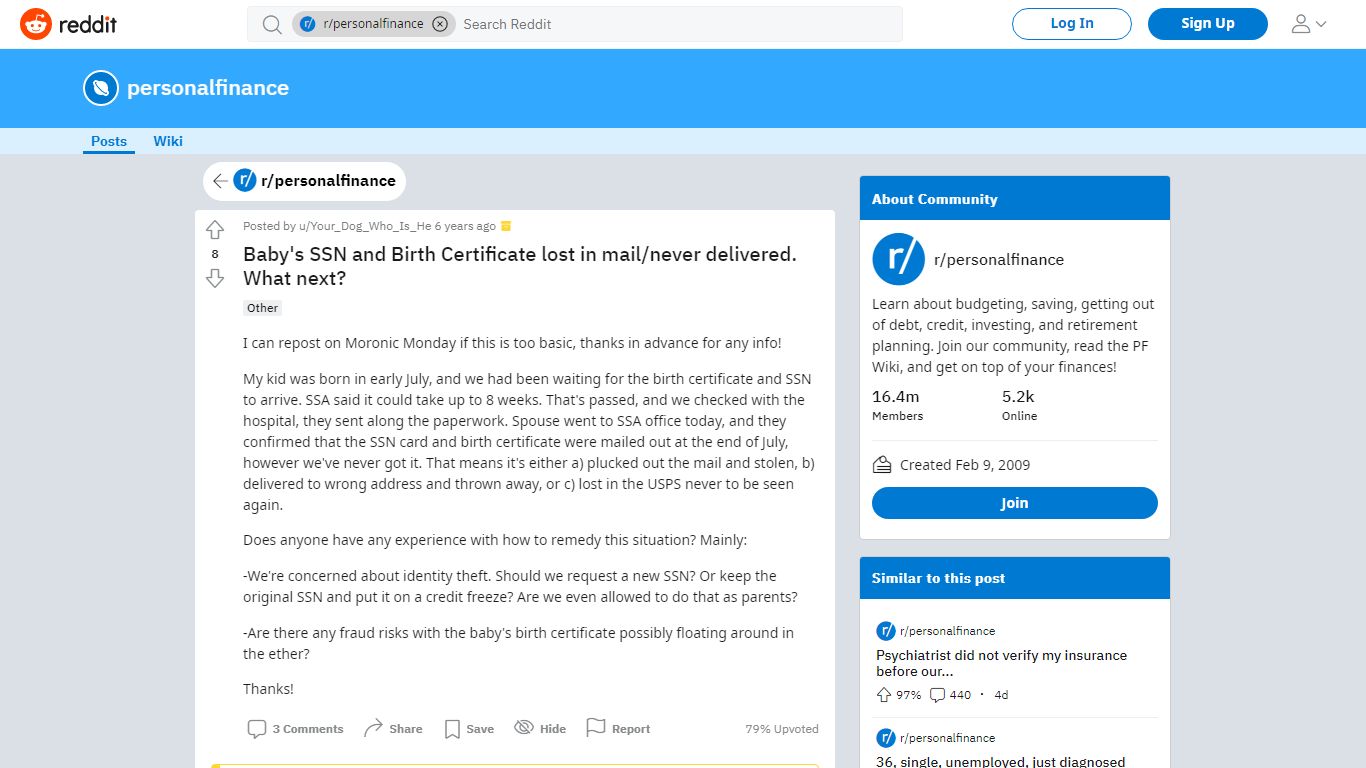Report this post

tap(618, 729)
